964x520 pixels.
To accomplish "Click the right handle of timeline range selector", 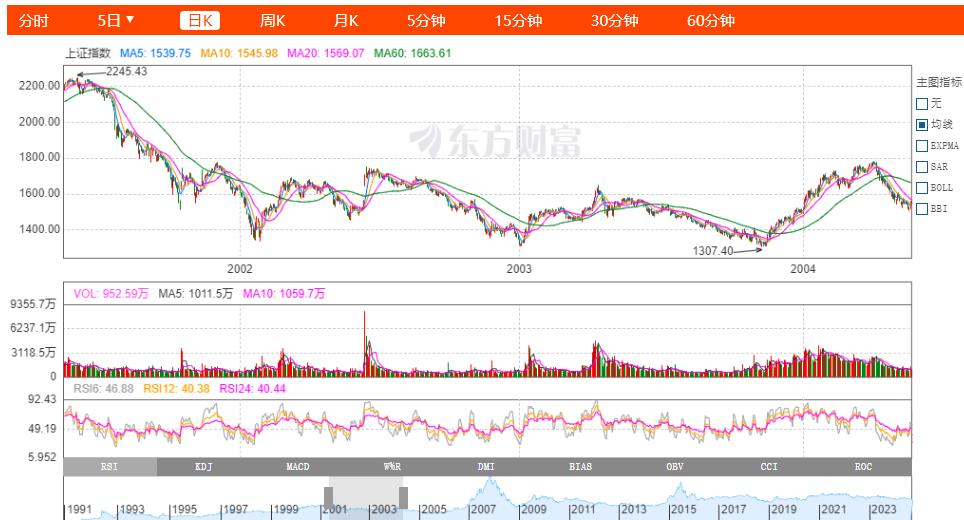I will [403, 497].
